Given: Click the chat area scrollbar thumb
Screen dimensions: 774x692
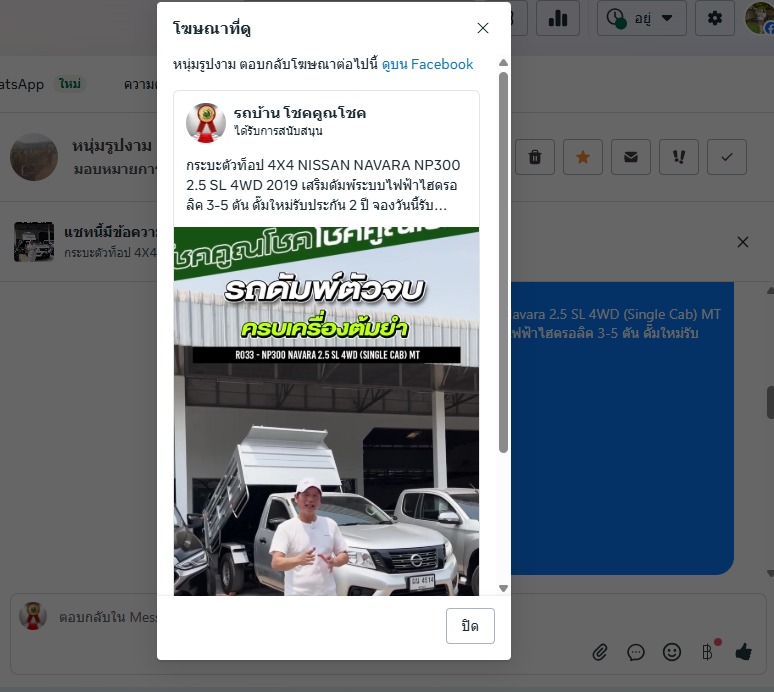Looking at the screenshot, I should (x=770, y=402).
